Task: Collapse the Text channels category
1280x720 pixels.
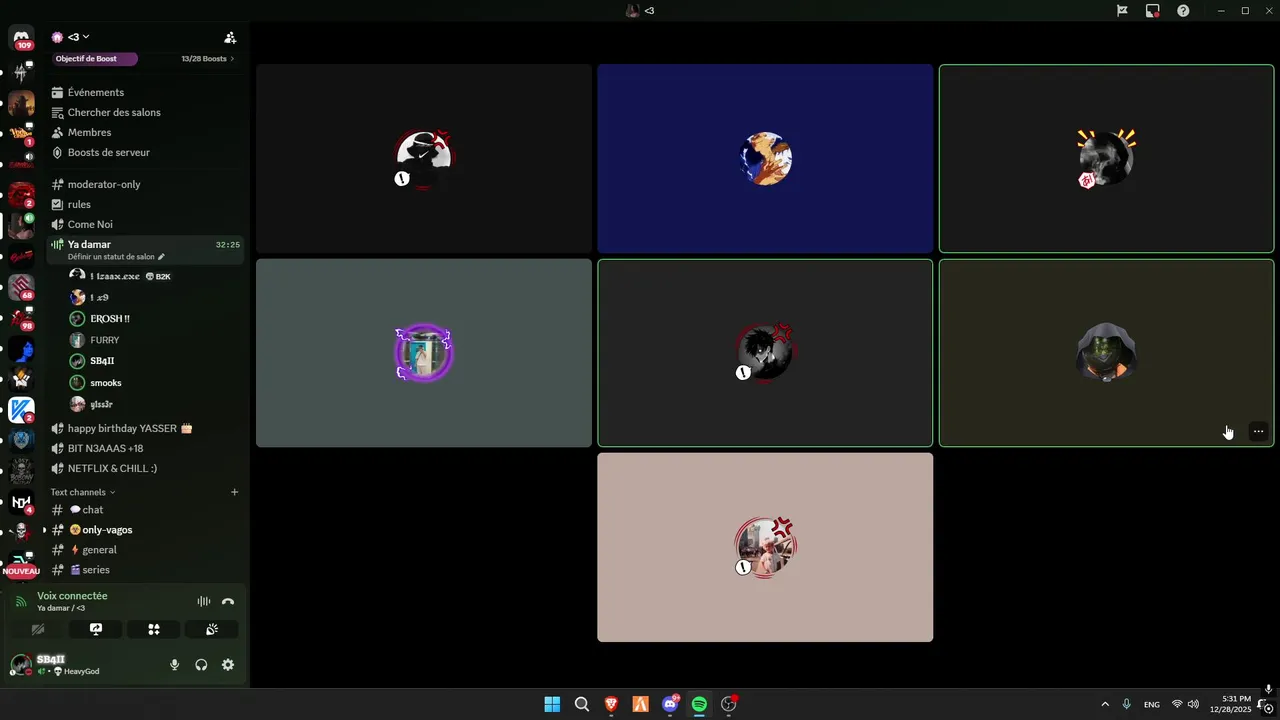Action: (83, 492)
